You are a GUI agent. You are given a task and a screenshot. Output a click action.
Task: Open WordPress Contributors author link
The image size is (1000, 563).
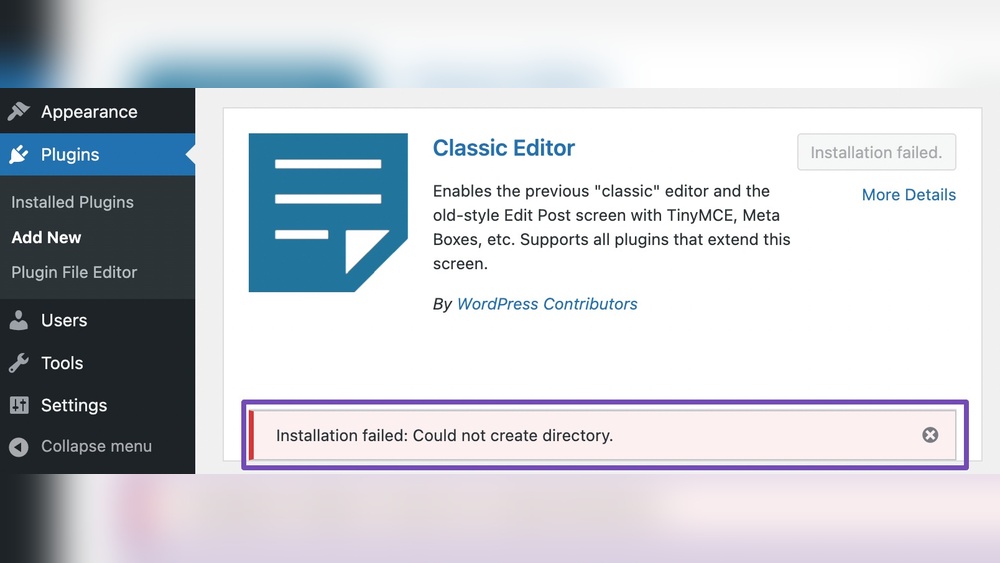pos(547,304)
